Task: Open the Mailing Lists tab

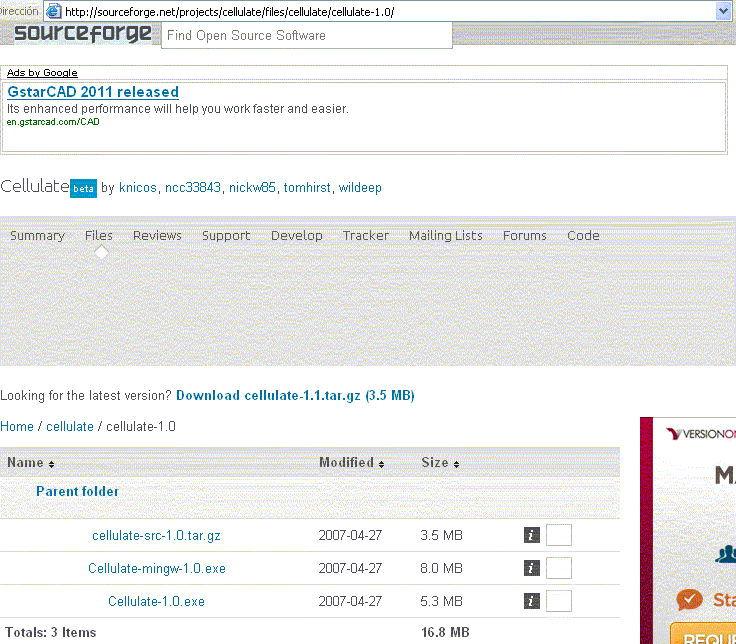Action: [x=445, y=236]
